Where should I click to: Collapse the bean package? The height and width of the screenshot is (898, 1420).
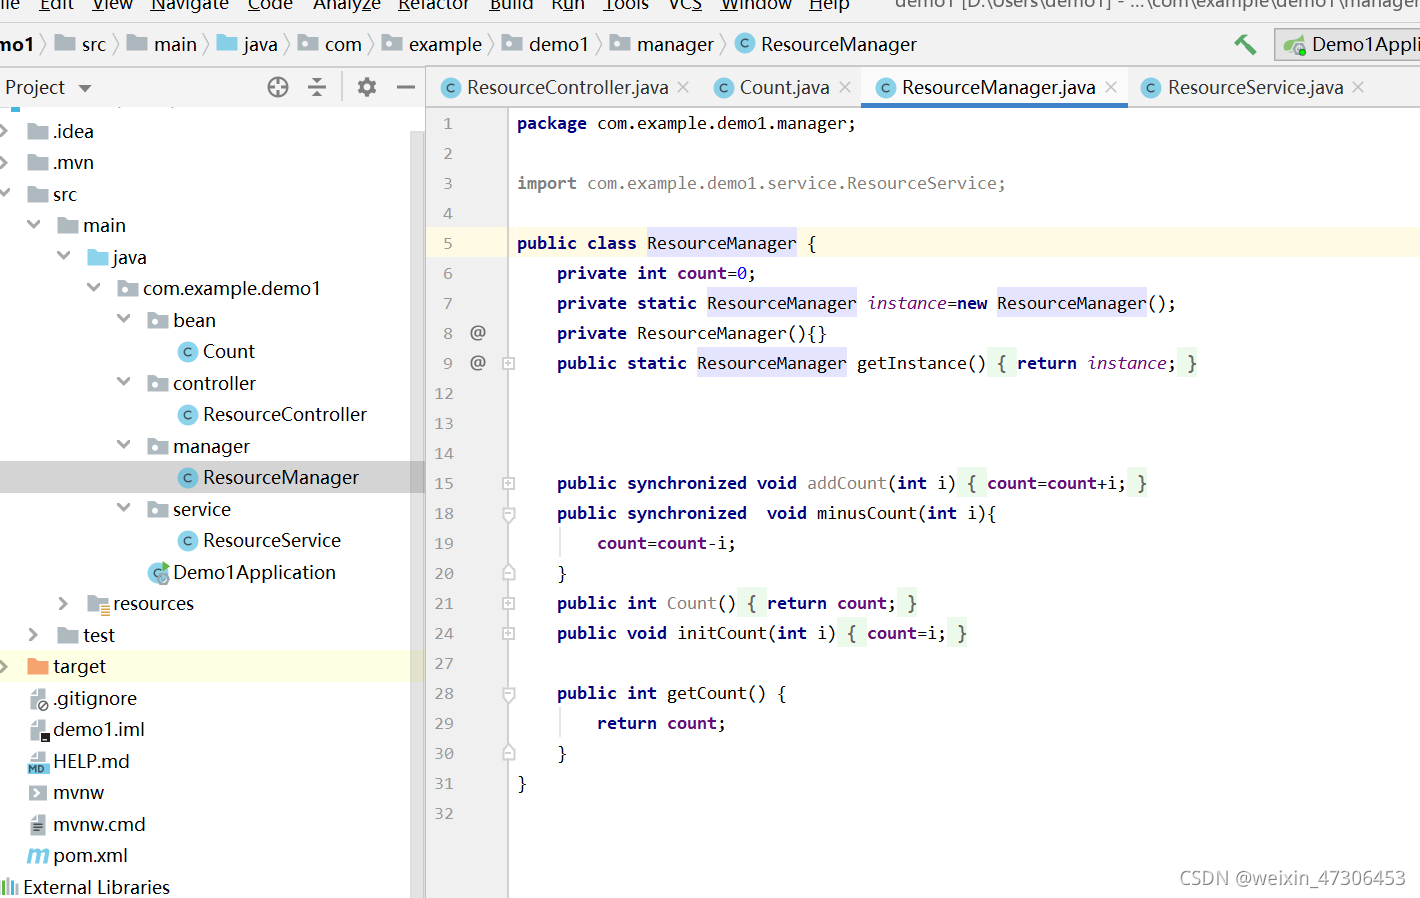[124, 319]
